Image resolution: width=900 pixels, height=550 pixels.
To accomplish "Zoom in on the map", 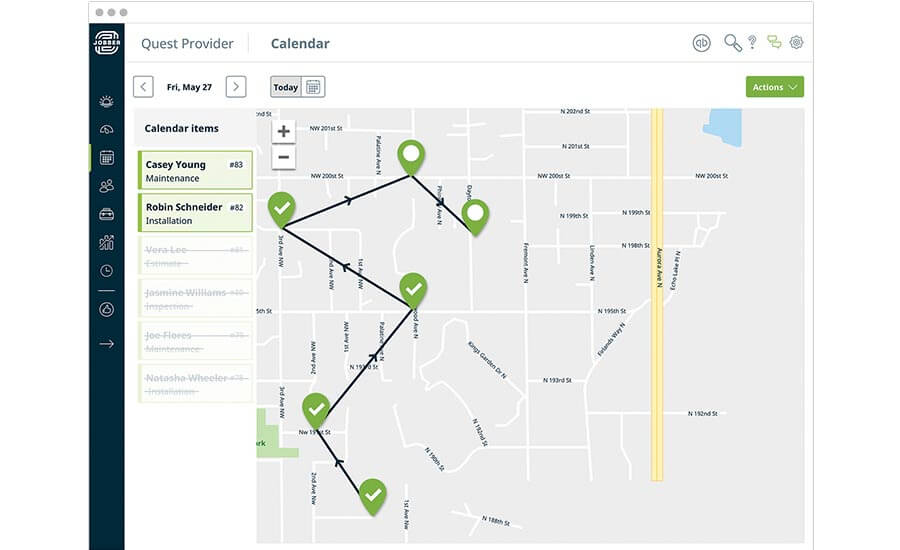I will (284, 131).
